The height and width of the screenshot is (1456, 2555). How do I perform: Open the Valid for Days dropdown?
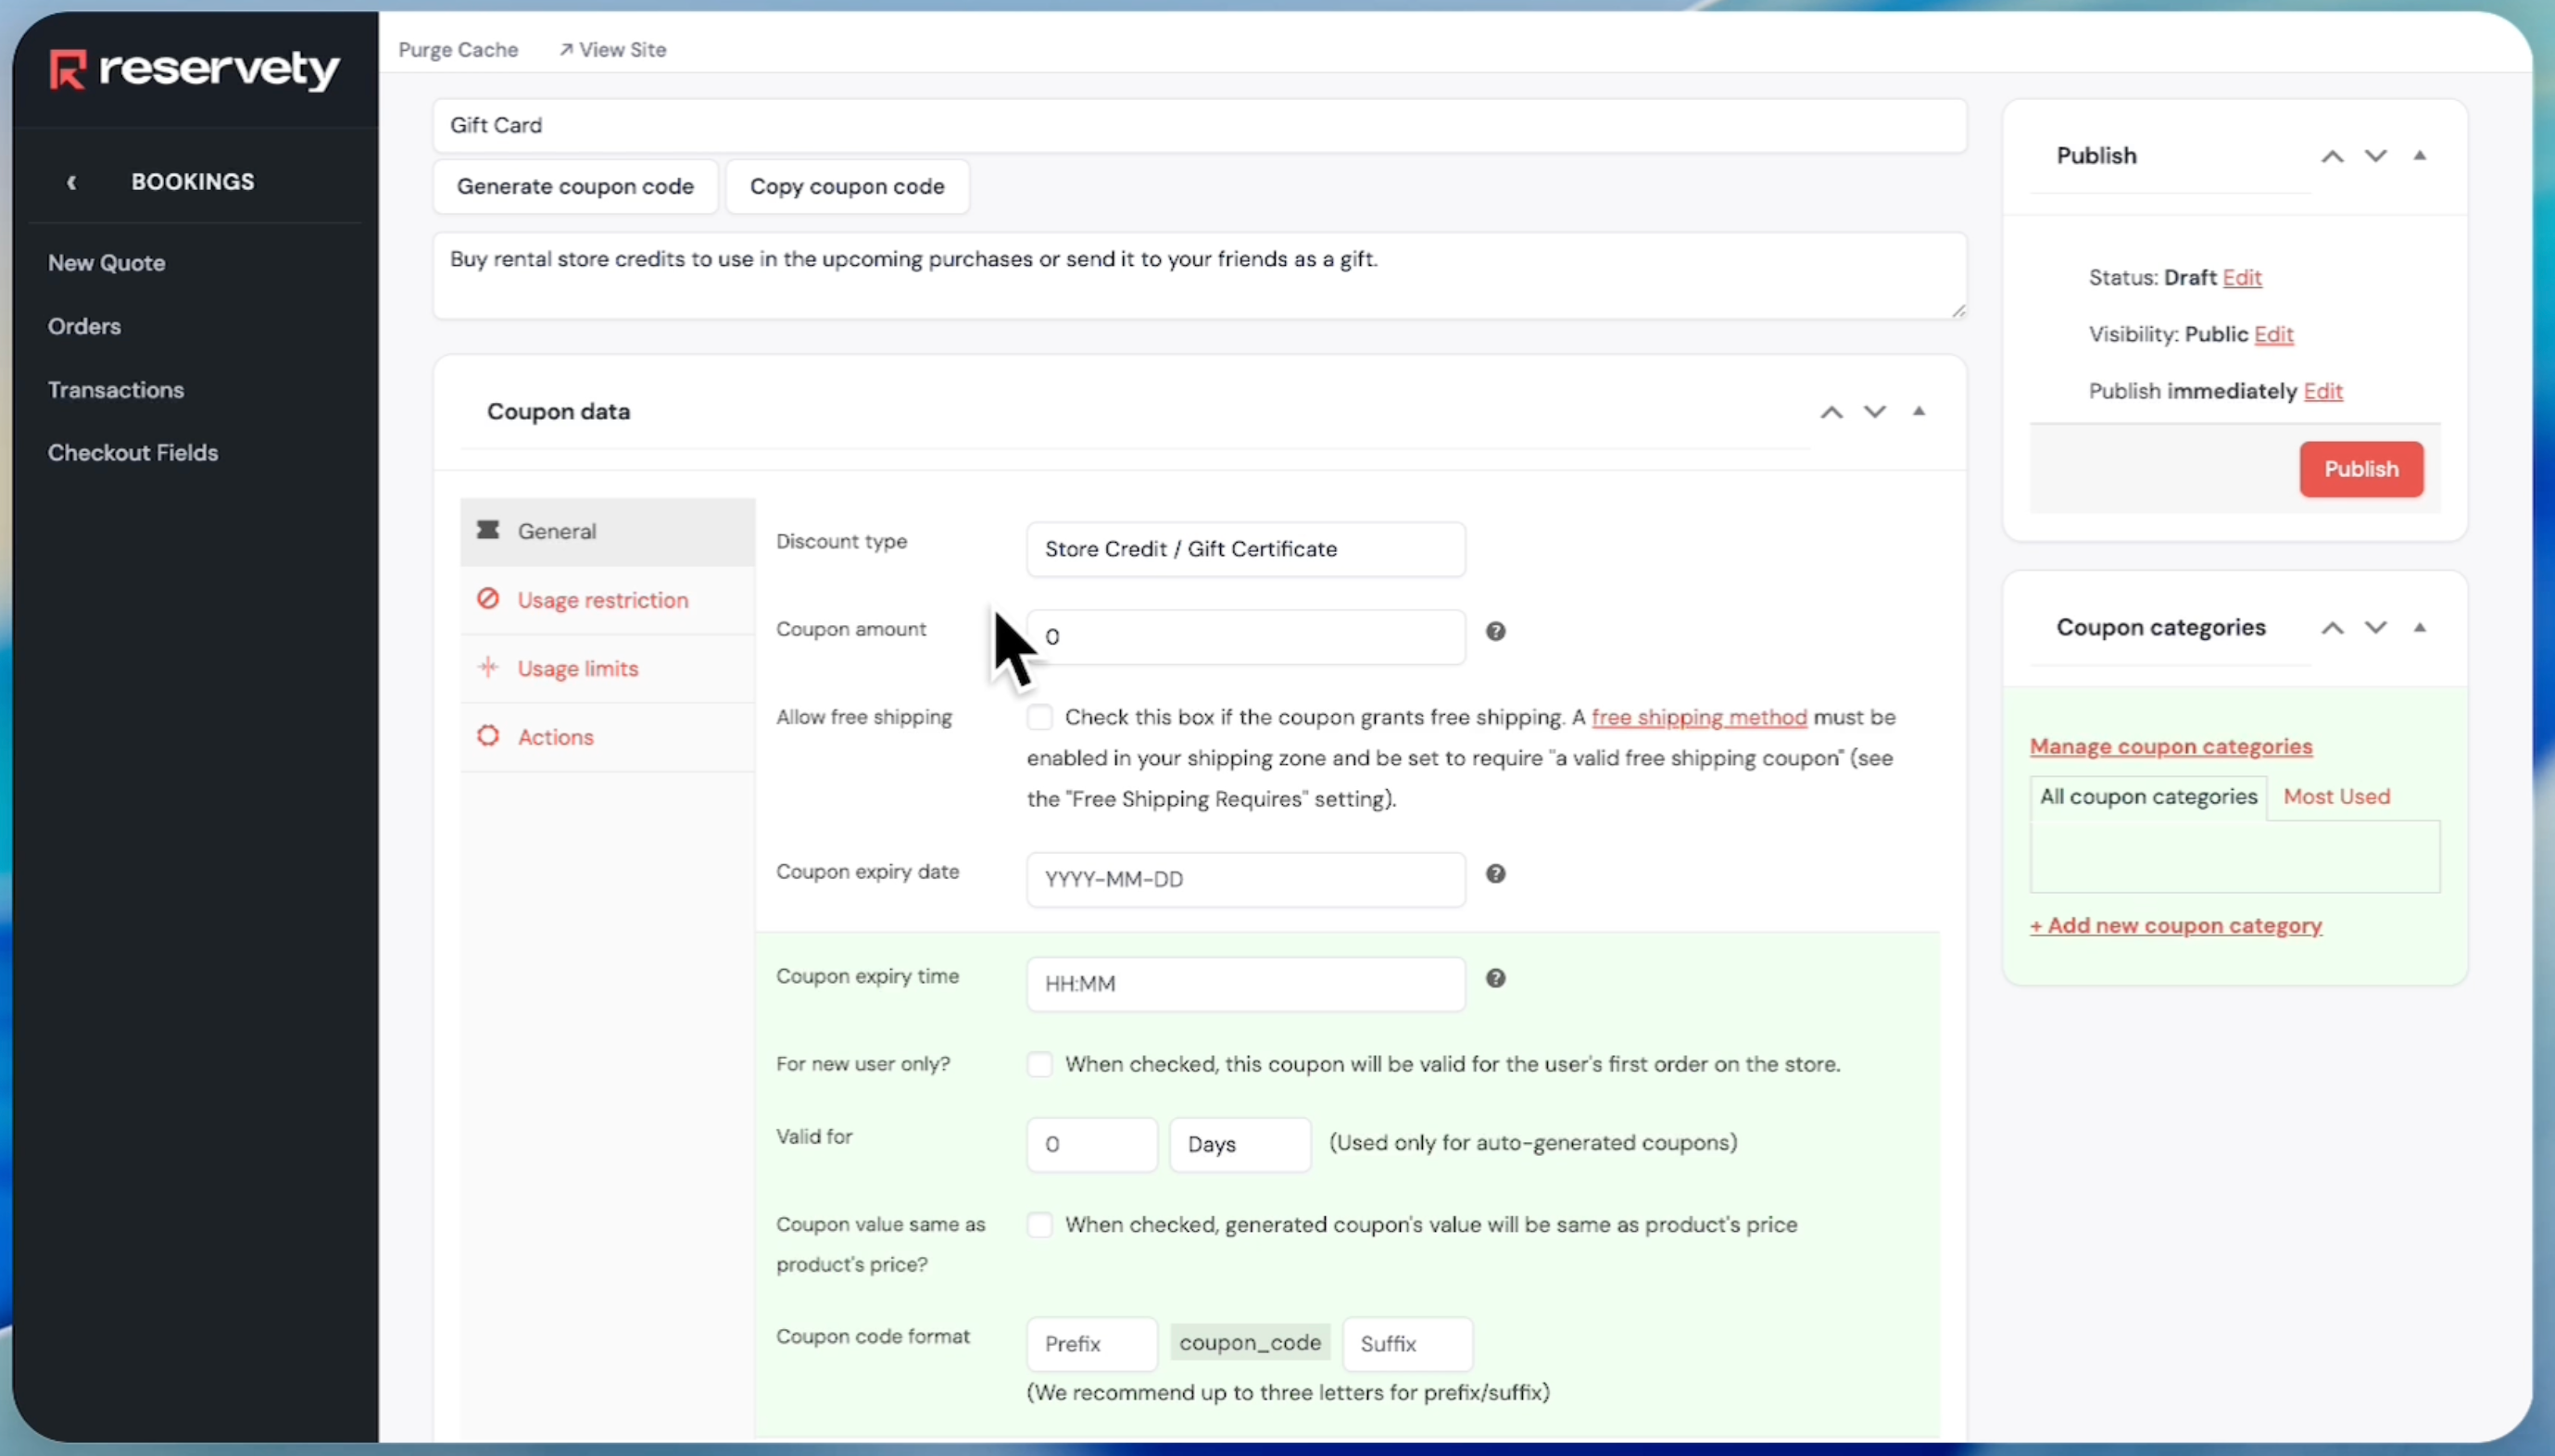click(1239, 1144)
